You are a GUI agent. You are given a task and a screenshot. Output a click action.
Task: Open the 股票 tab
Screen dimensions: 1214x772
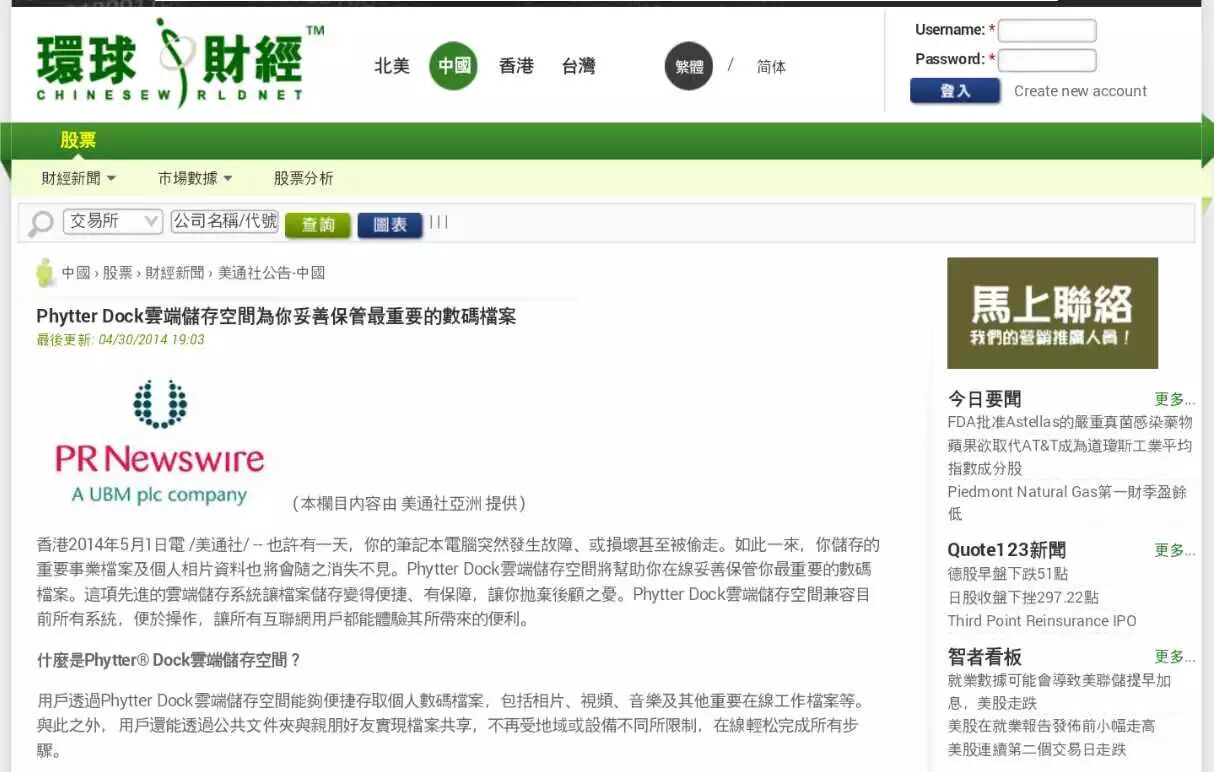point(78,140)
